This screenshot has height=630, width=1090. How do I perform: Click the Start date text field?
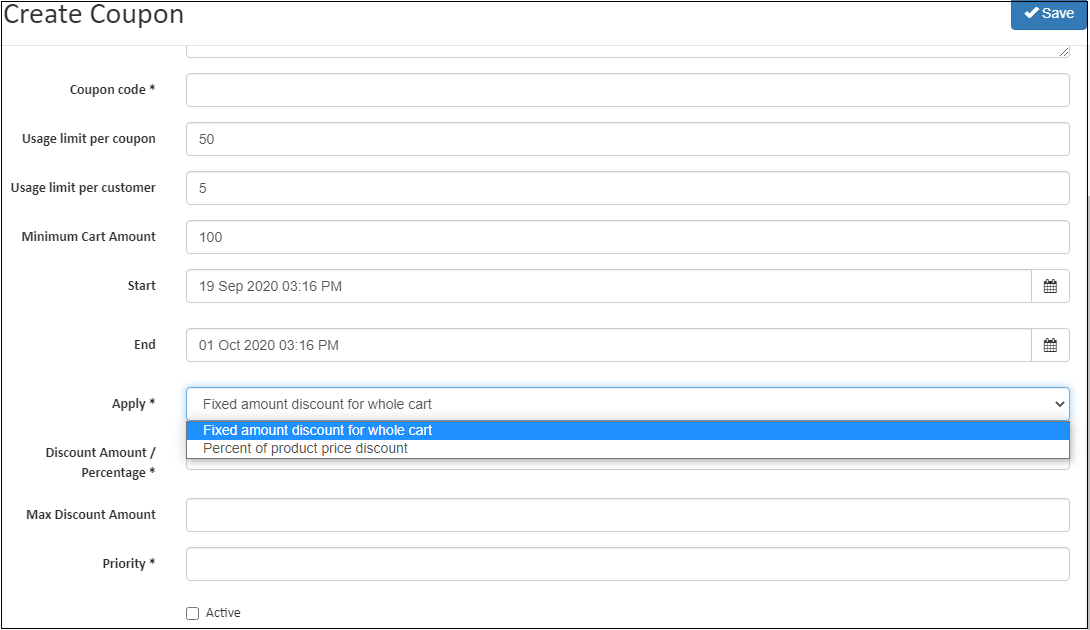point(608,286)
